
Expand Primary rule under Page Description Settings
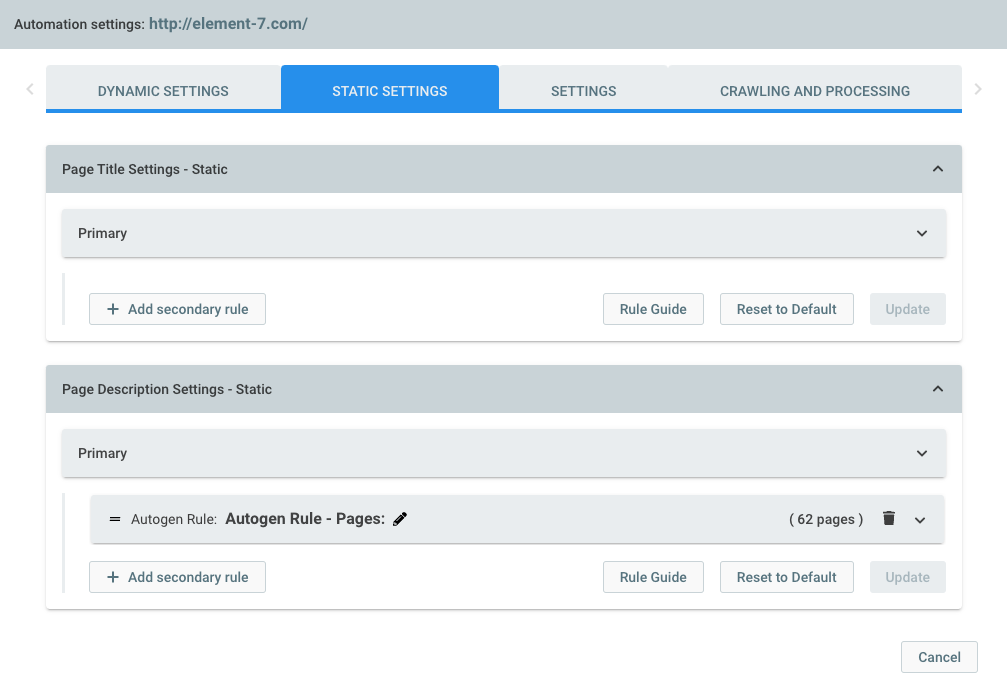[922, 453]
